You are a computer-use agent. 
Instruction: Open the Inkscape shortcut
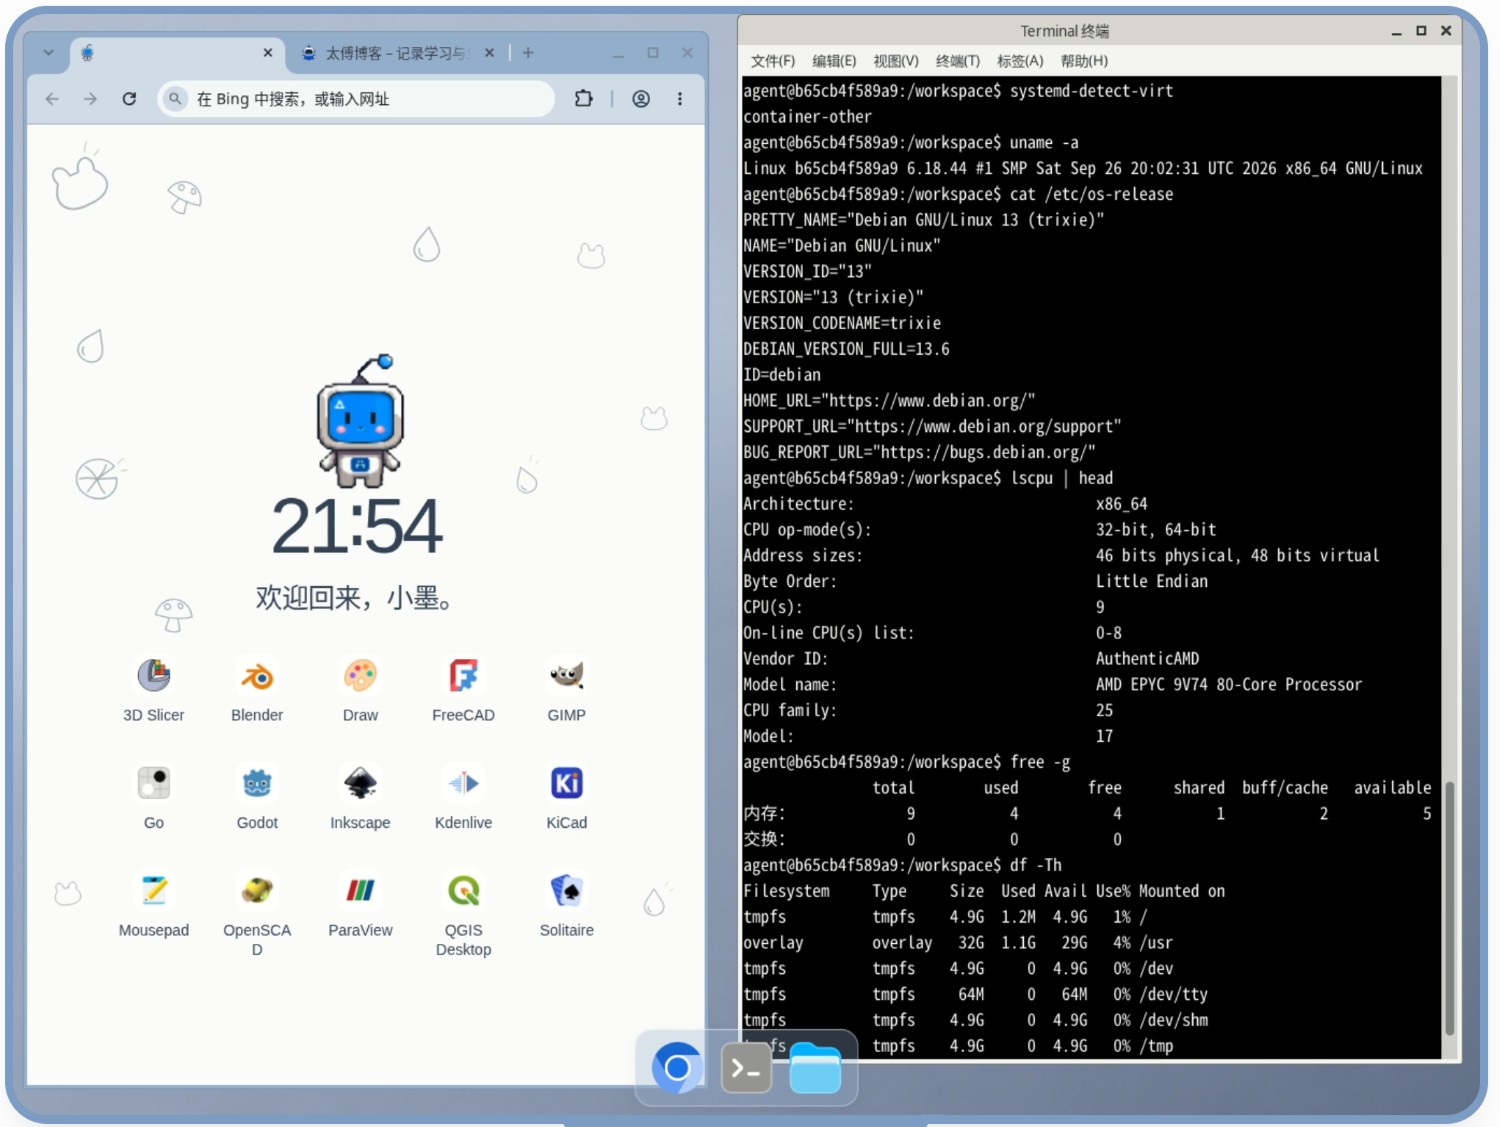coord(360,784)
